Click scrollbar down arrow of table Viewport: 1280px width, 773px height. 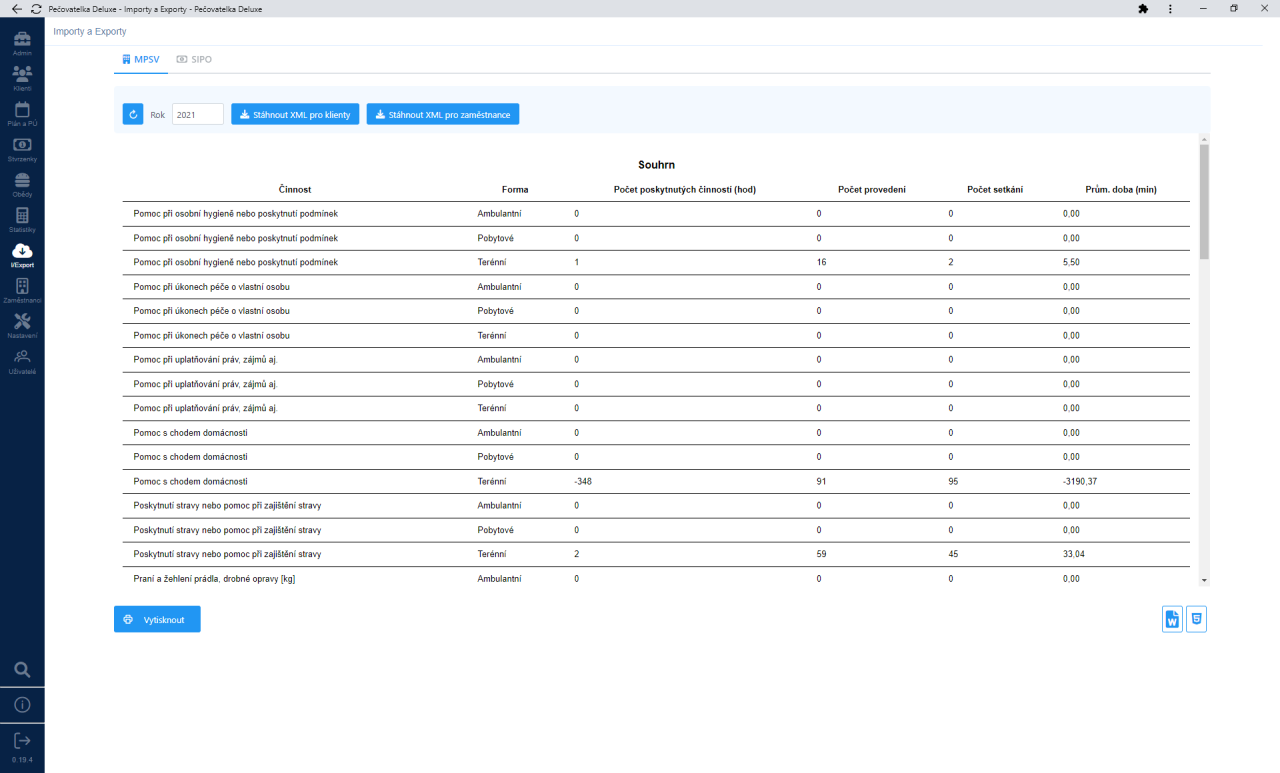pos(1204,580)
